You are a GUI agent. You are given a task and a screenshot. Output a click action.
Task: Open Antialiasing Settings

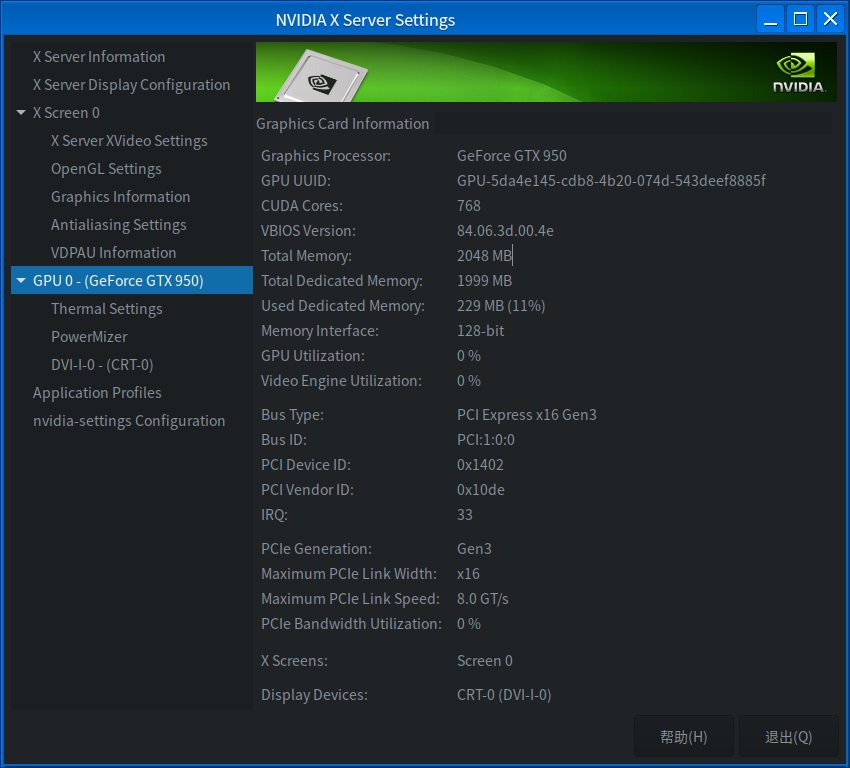click(119, 225)
